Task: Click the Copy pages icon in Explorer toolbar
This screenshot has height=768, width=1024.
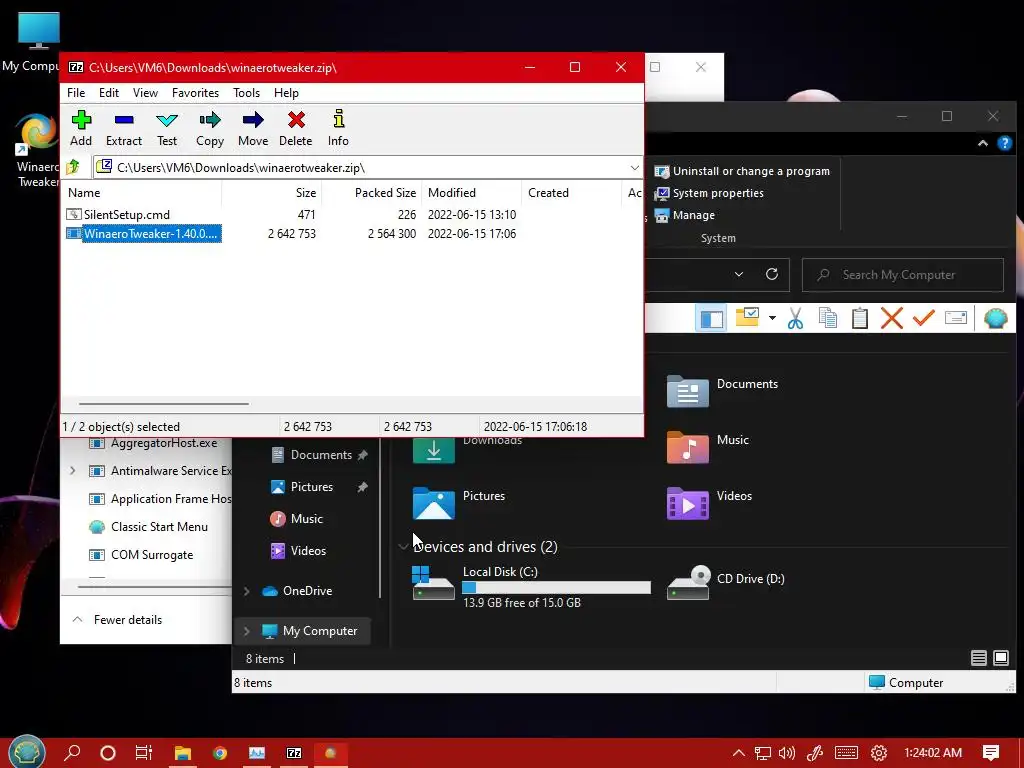Action: point(827,319)
